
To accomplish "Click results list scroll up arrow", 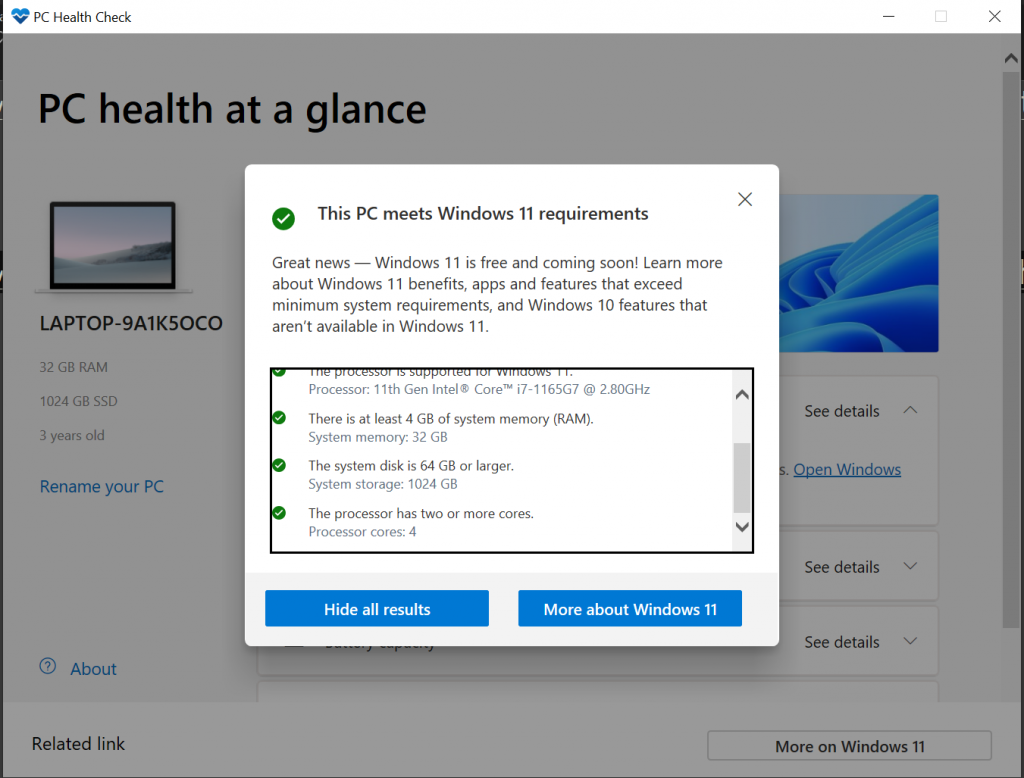I will (x=742, y=395).
